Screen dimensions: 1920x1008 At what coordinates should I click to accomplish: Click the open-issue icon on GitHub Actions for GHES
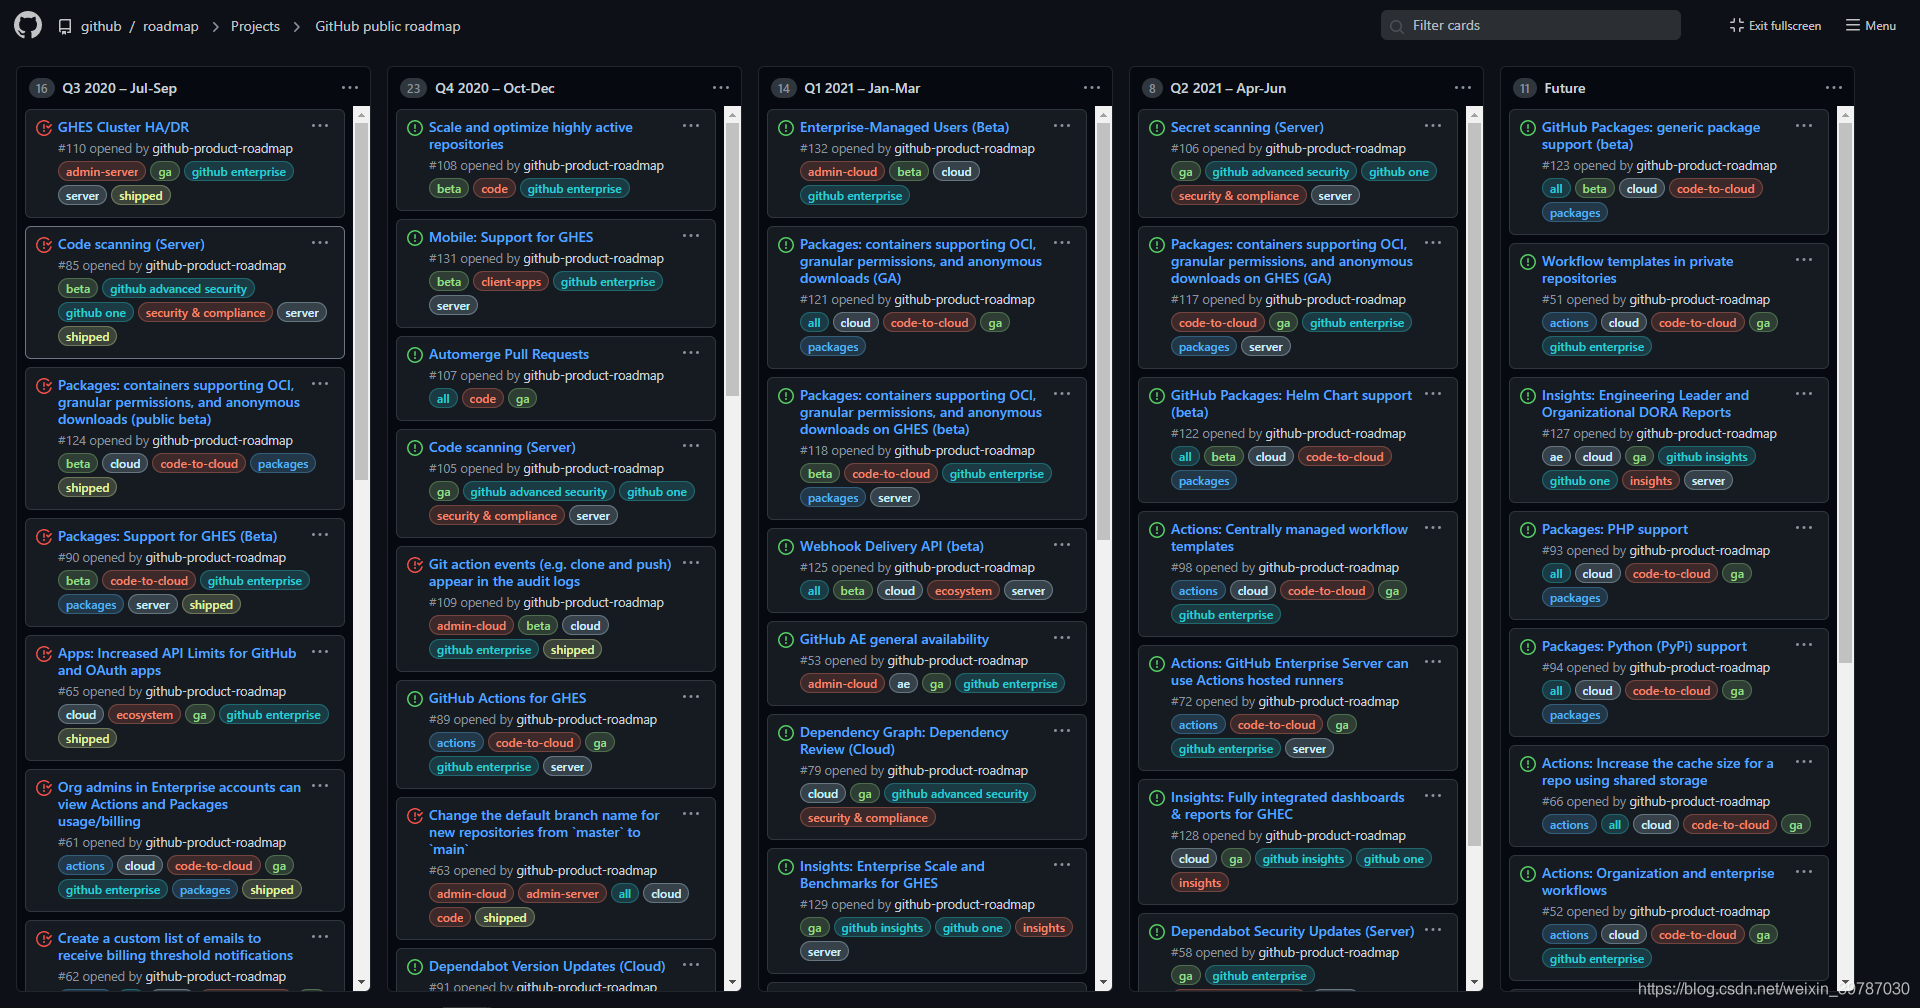click(x=415, y=699)
